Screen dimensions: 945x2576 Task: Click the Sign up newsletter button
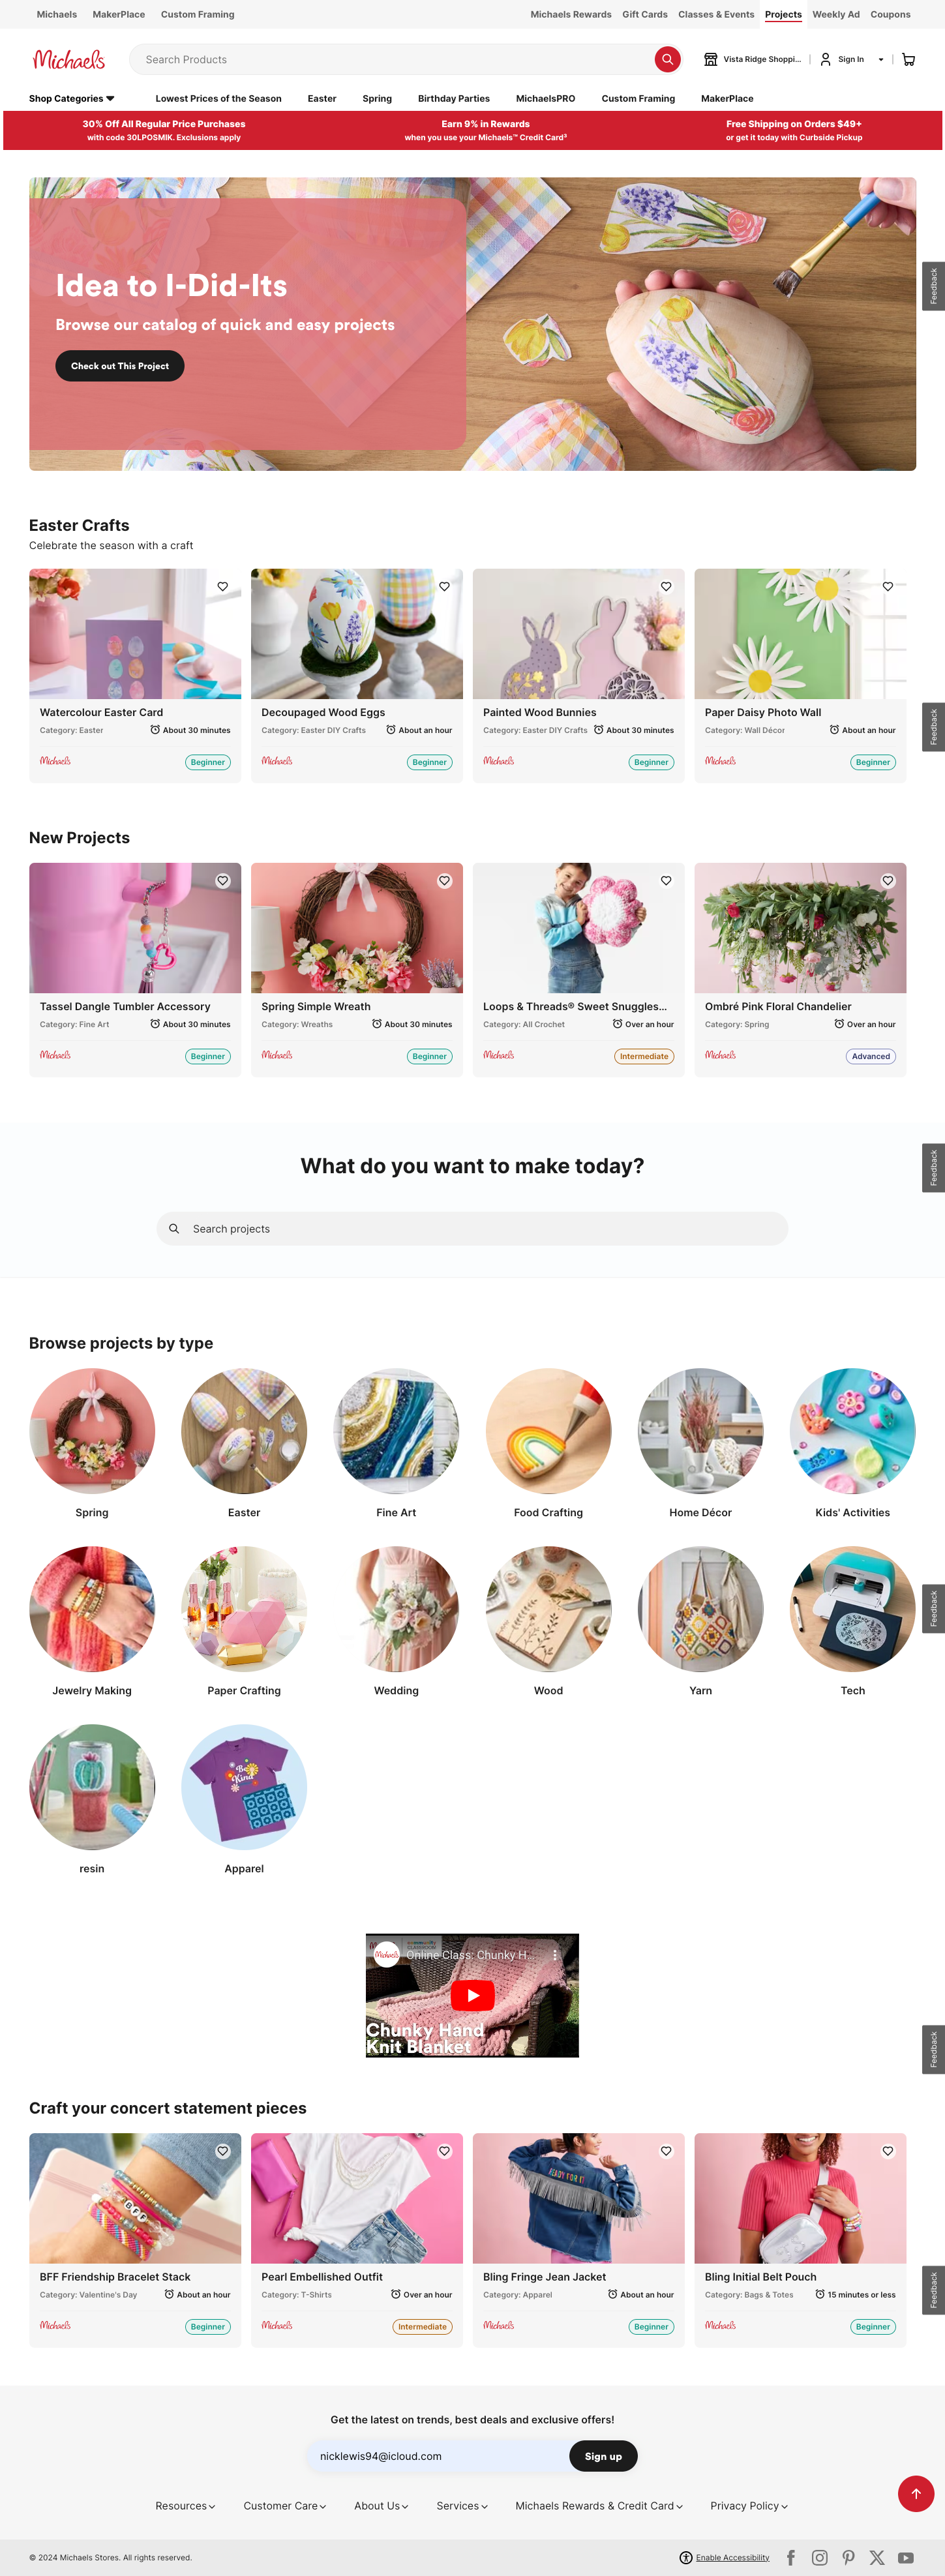pos(603,2456)
